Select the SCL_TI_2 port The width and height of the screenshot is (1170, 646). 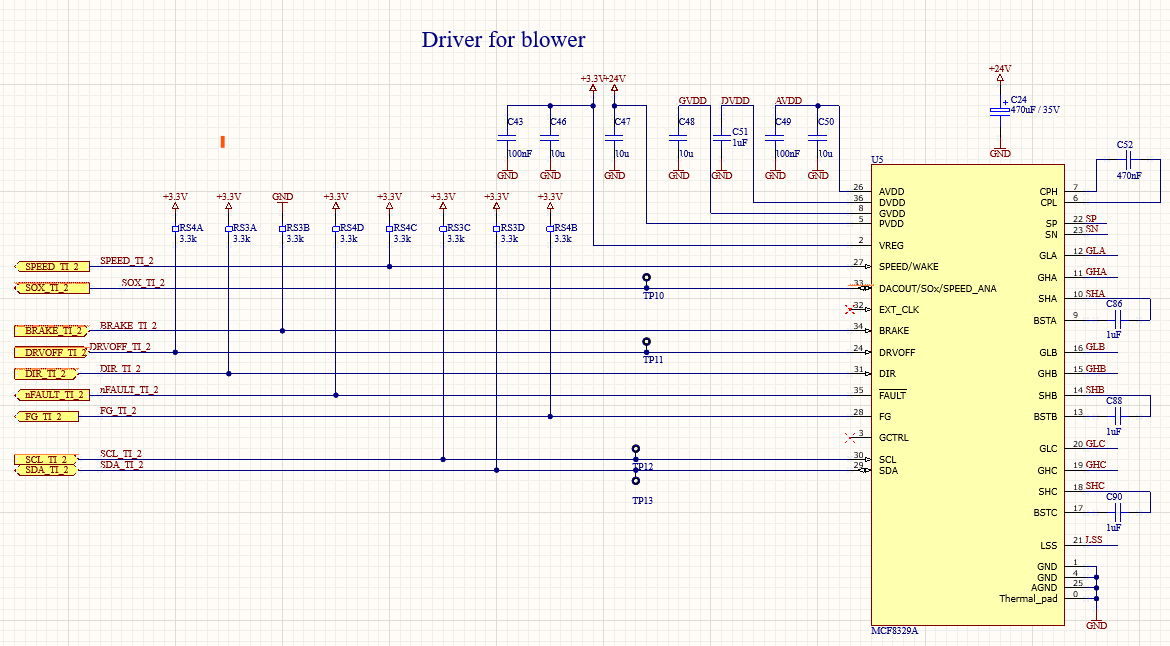point(46,460)
